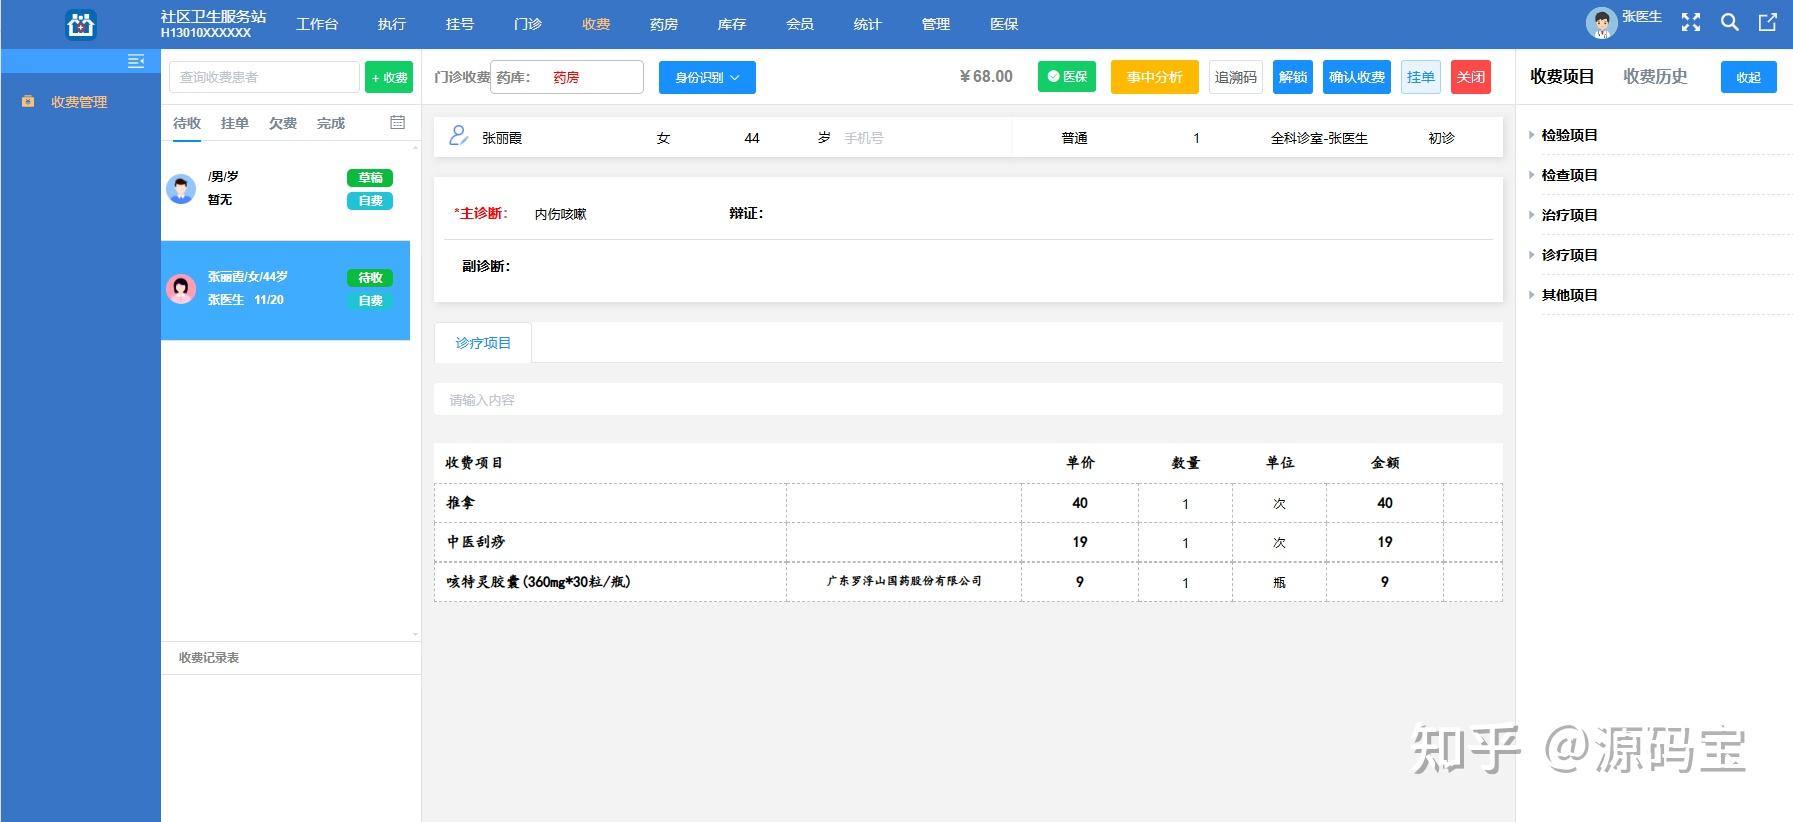This screenshot has width=1793, height=822.
Task: Click the 手机号 field
Action: click(864, 138)
